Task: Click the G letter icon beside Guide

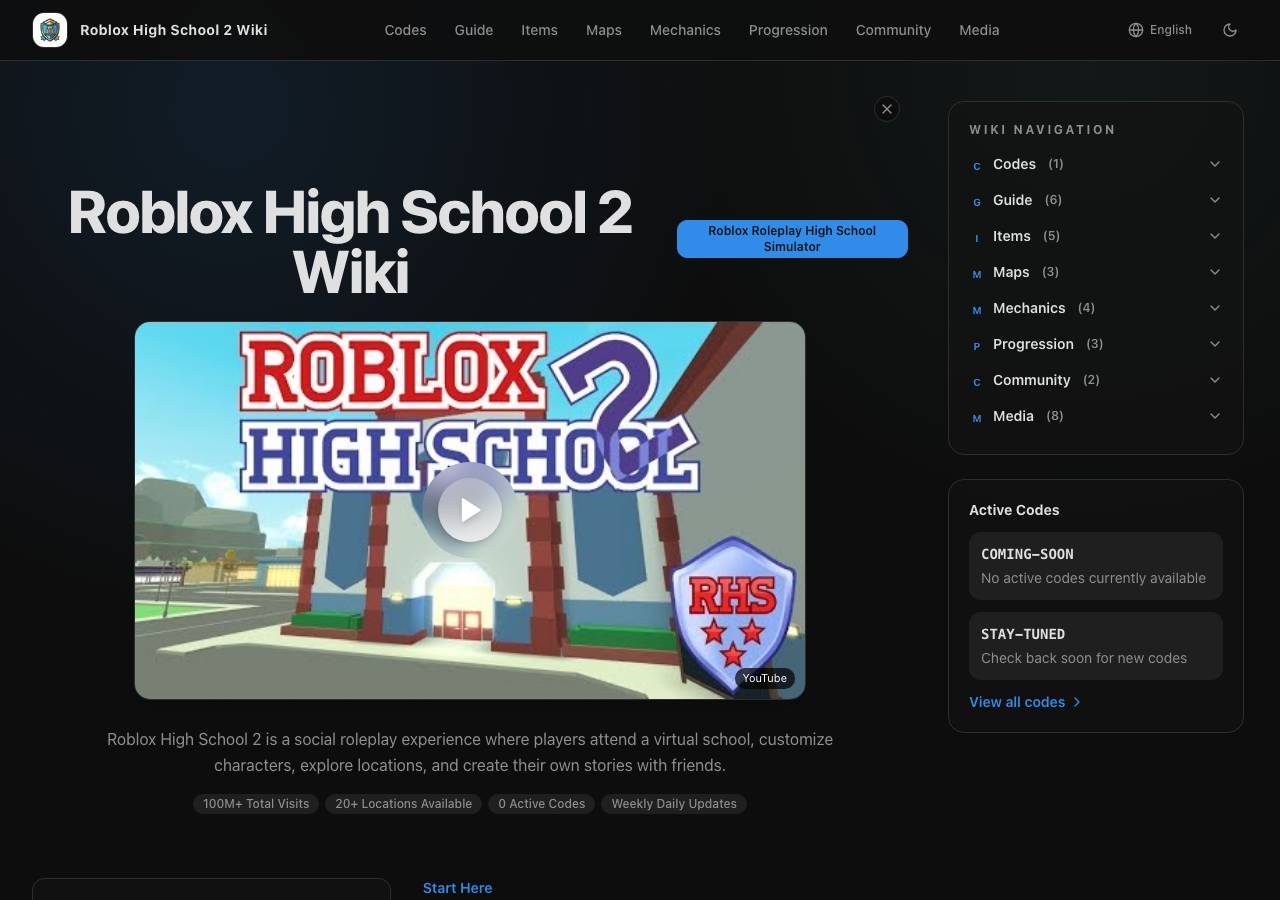Action: (977, 202)
